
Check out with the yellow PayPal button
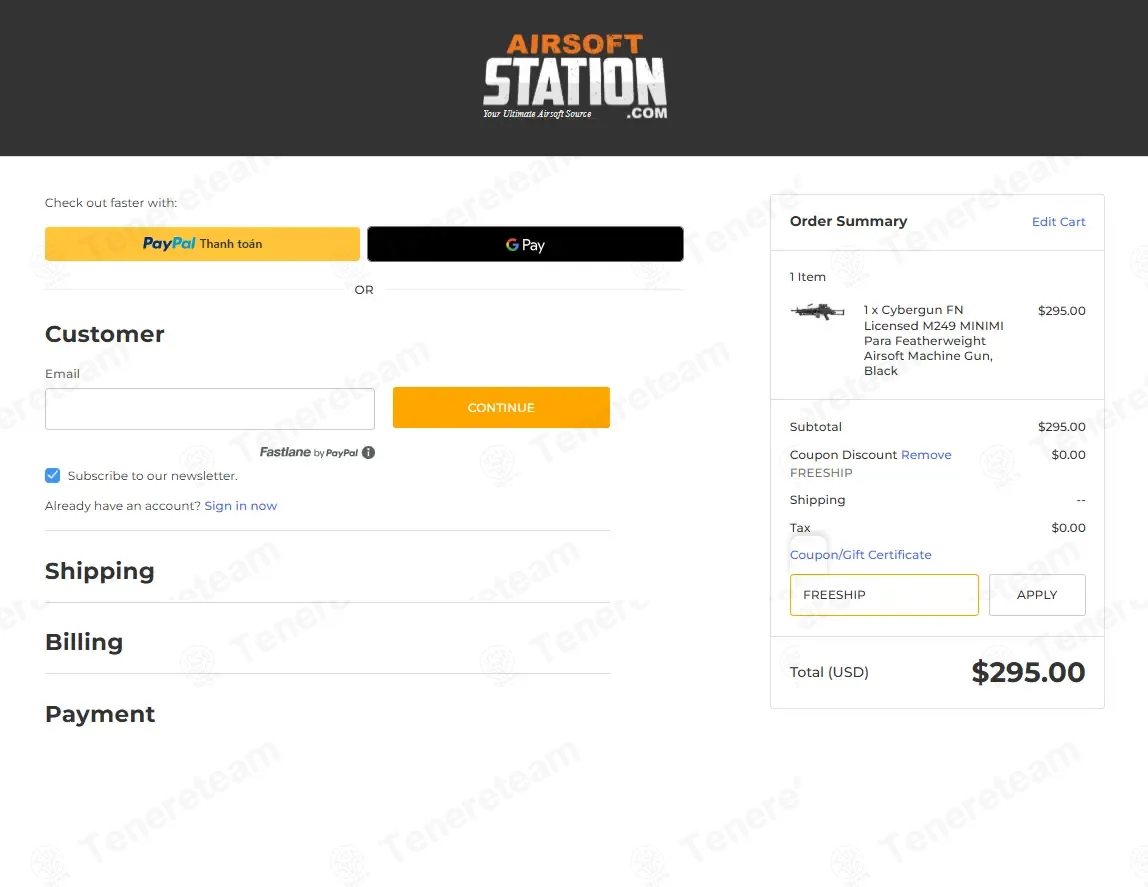[202, 244]
